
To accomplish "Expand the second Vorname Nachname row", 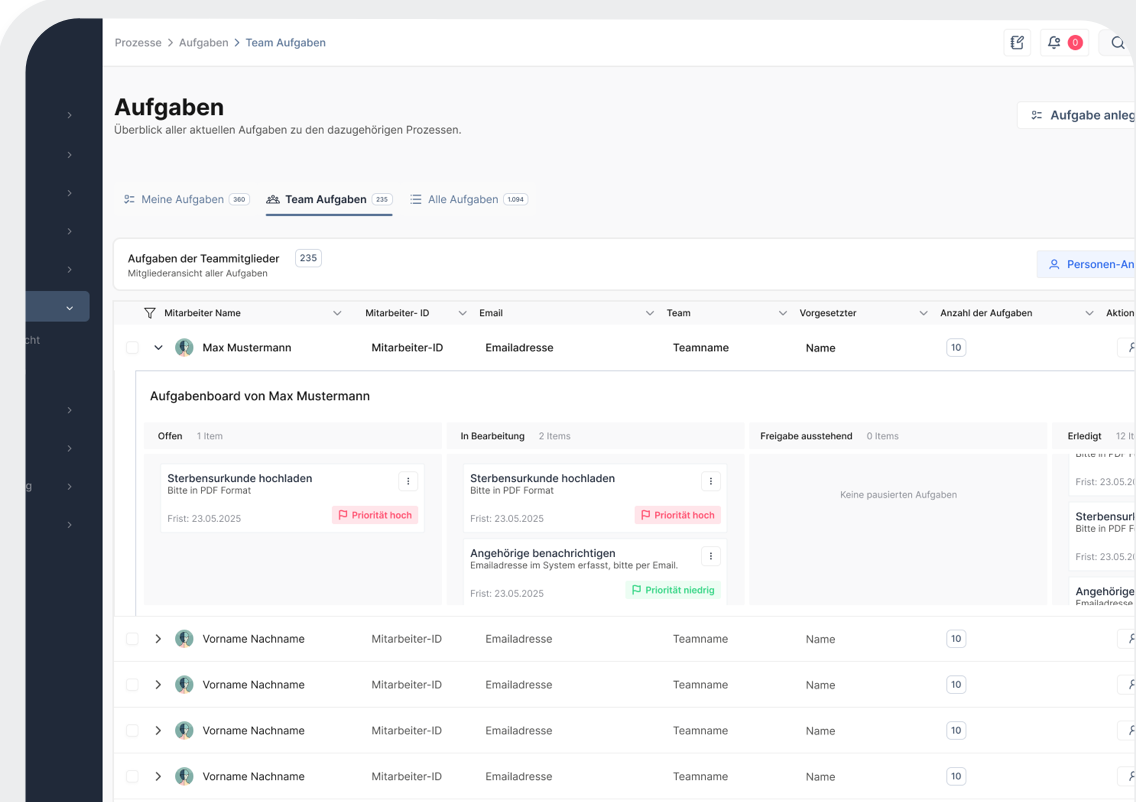I will 158,685.
